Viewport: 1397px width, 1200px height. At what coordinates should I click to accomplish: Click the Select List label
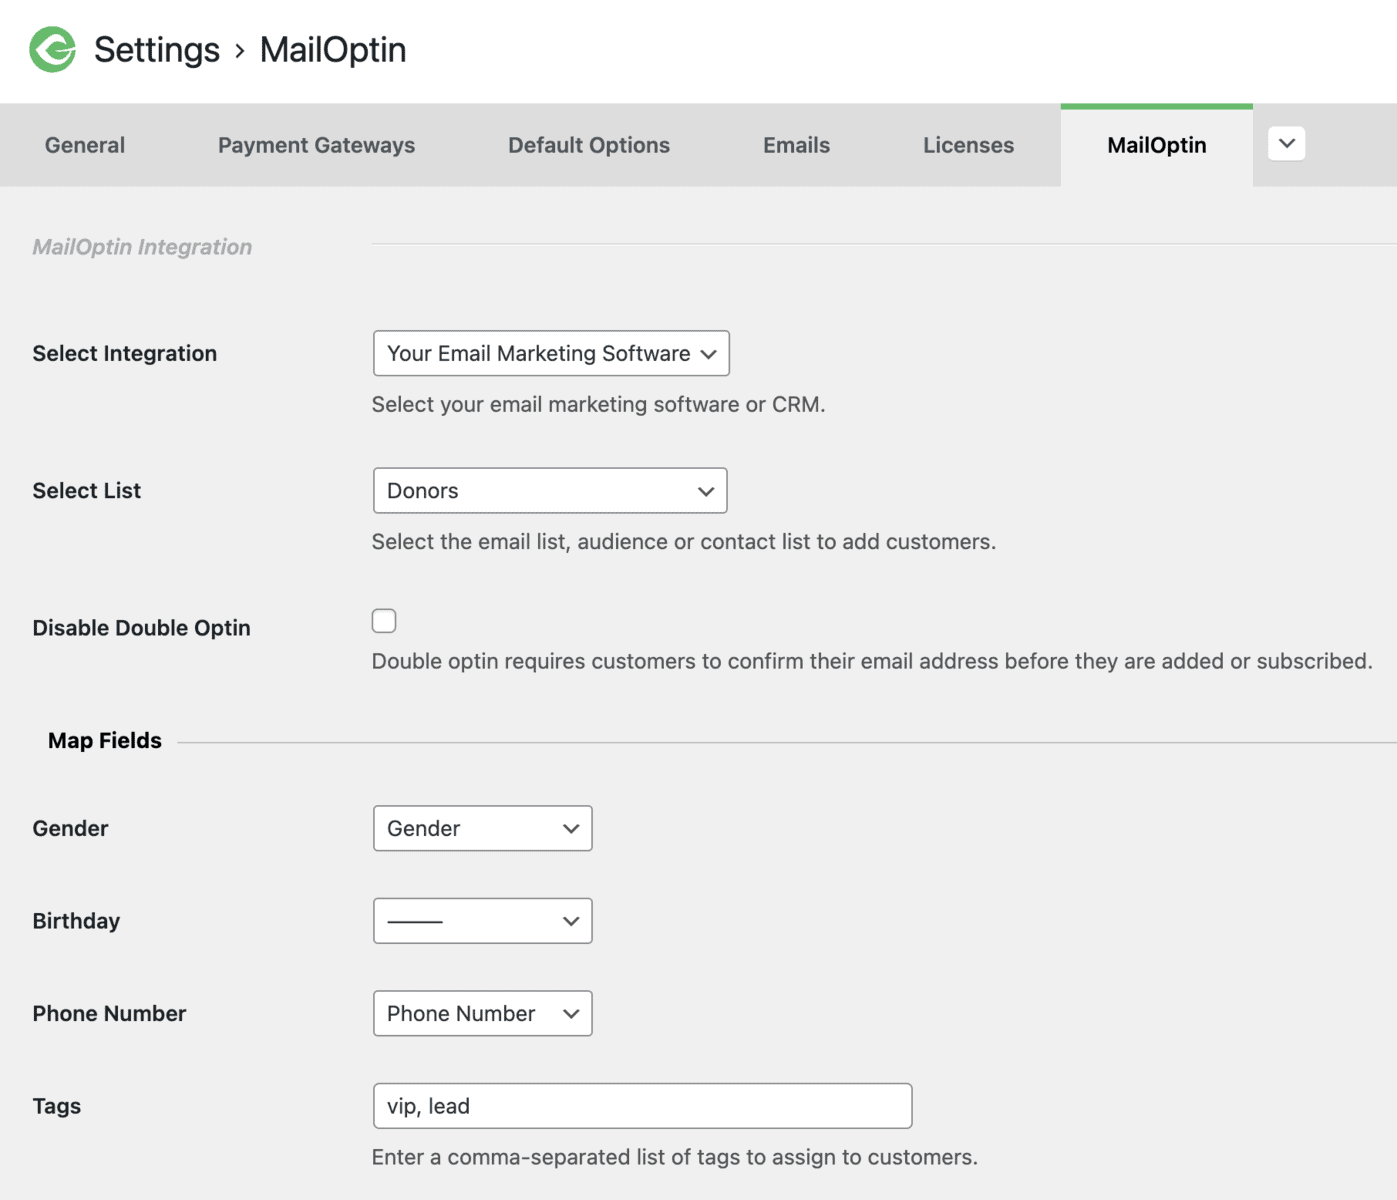point(87,490)
